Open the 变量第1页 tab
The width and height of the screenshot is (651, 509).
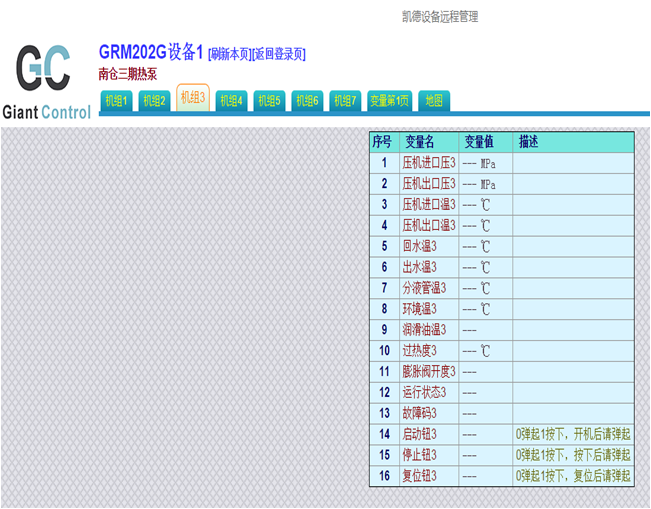point(389,101)
